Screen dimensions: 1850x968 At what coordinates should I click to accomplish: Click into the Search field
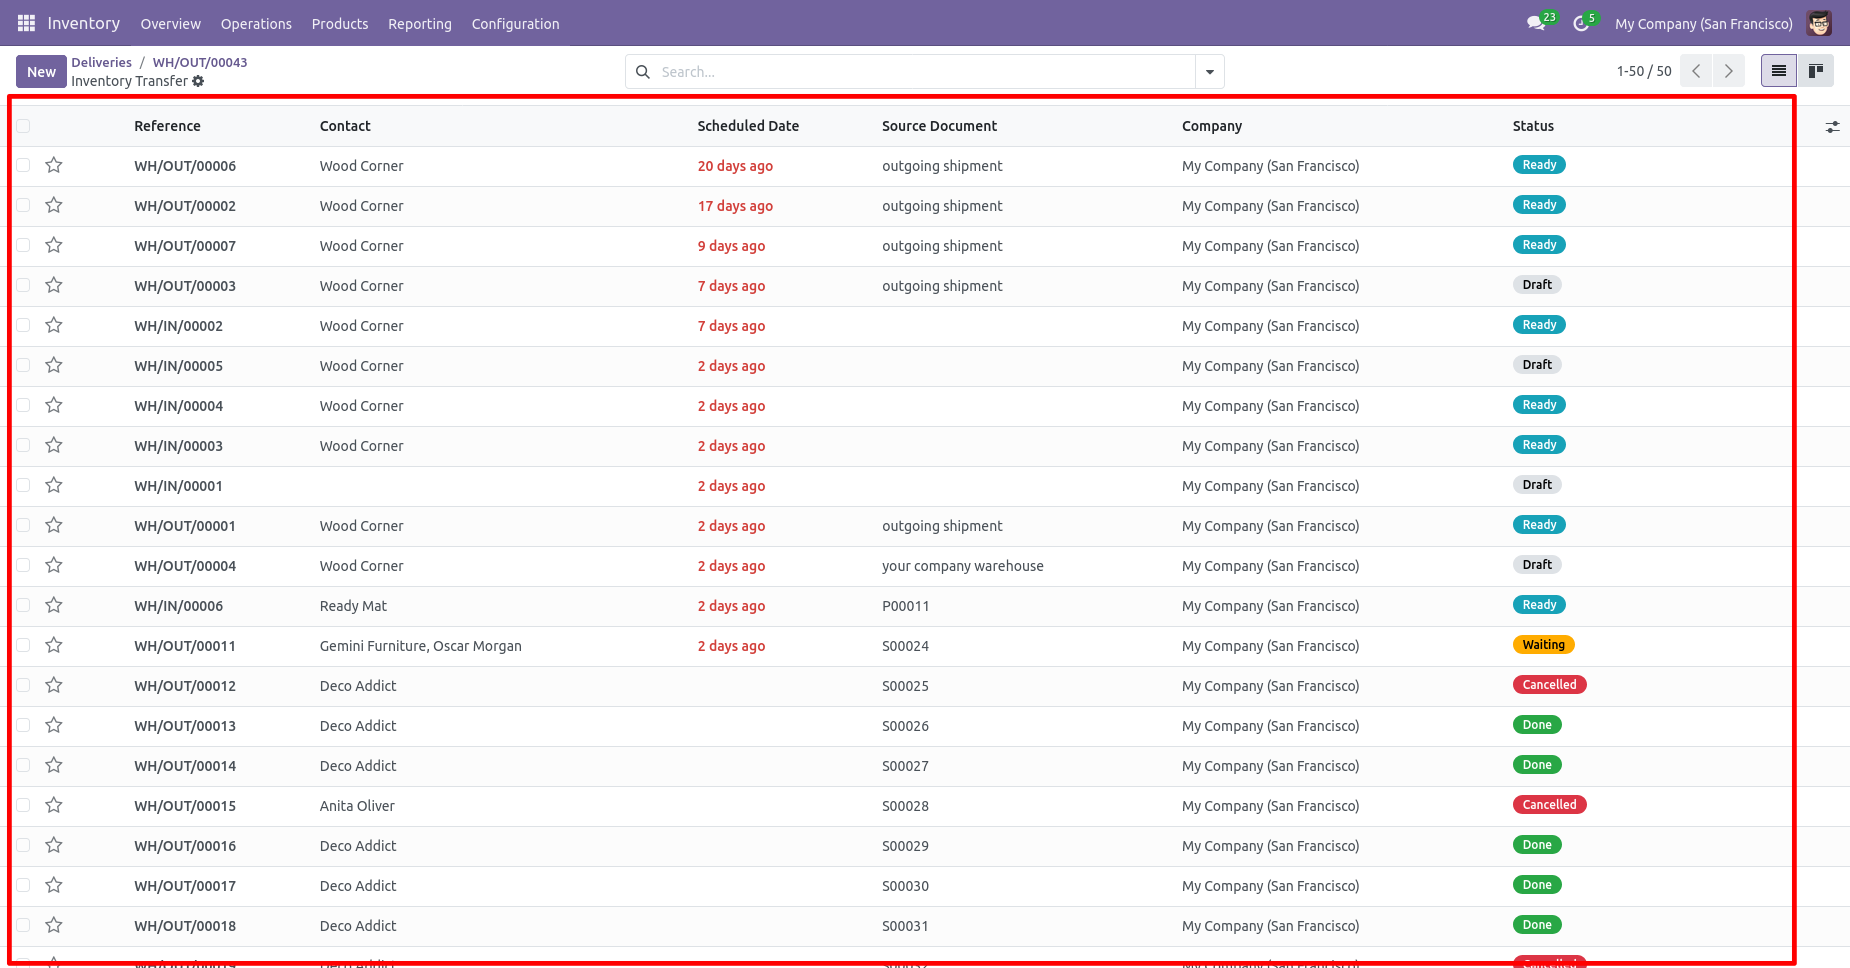click(925, 72)
